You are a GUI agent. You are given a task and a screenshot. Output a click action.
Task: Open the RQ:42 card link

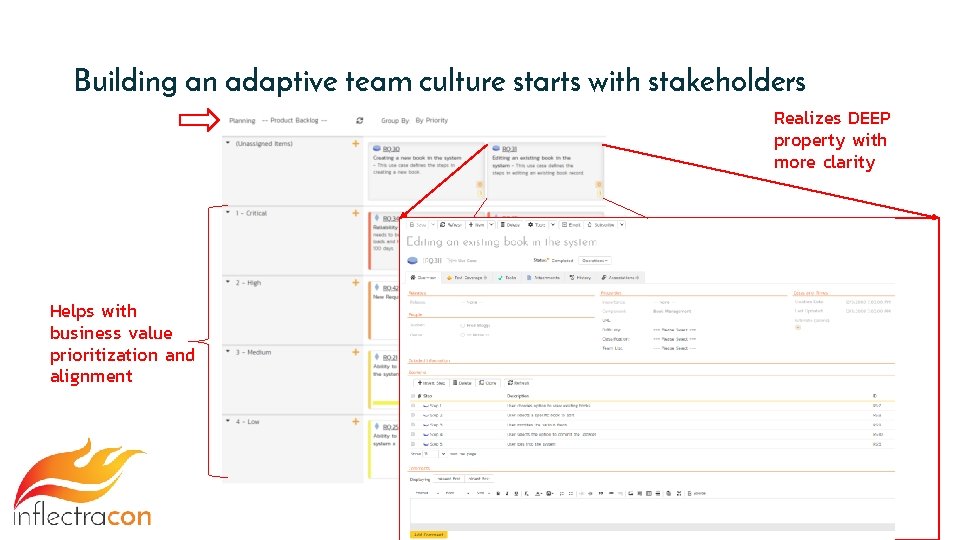tap(391, 288)
